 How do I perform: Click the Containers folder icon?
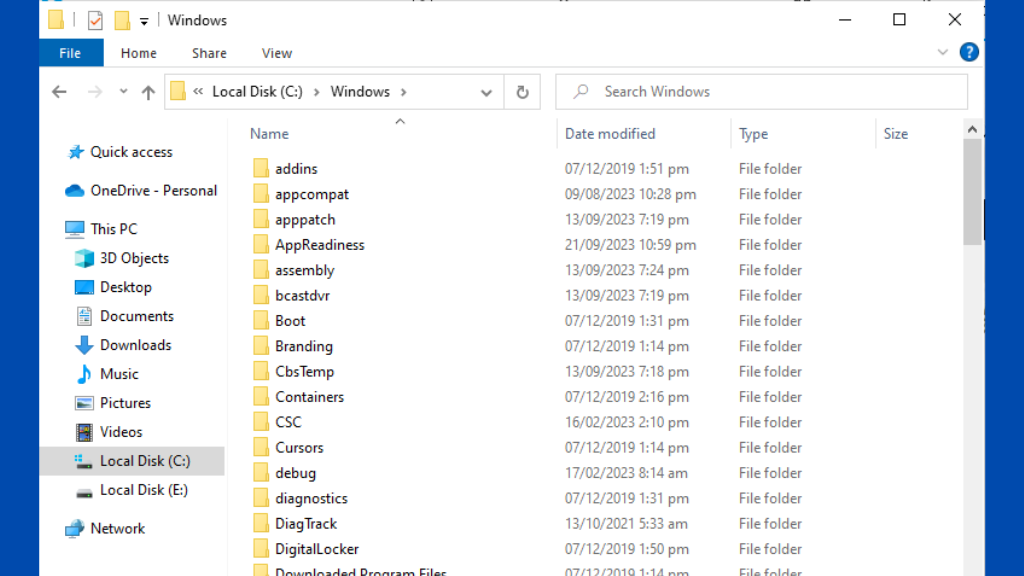pyautogui.click(x=261, y=397)
